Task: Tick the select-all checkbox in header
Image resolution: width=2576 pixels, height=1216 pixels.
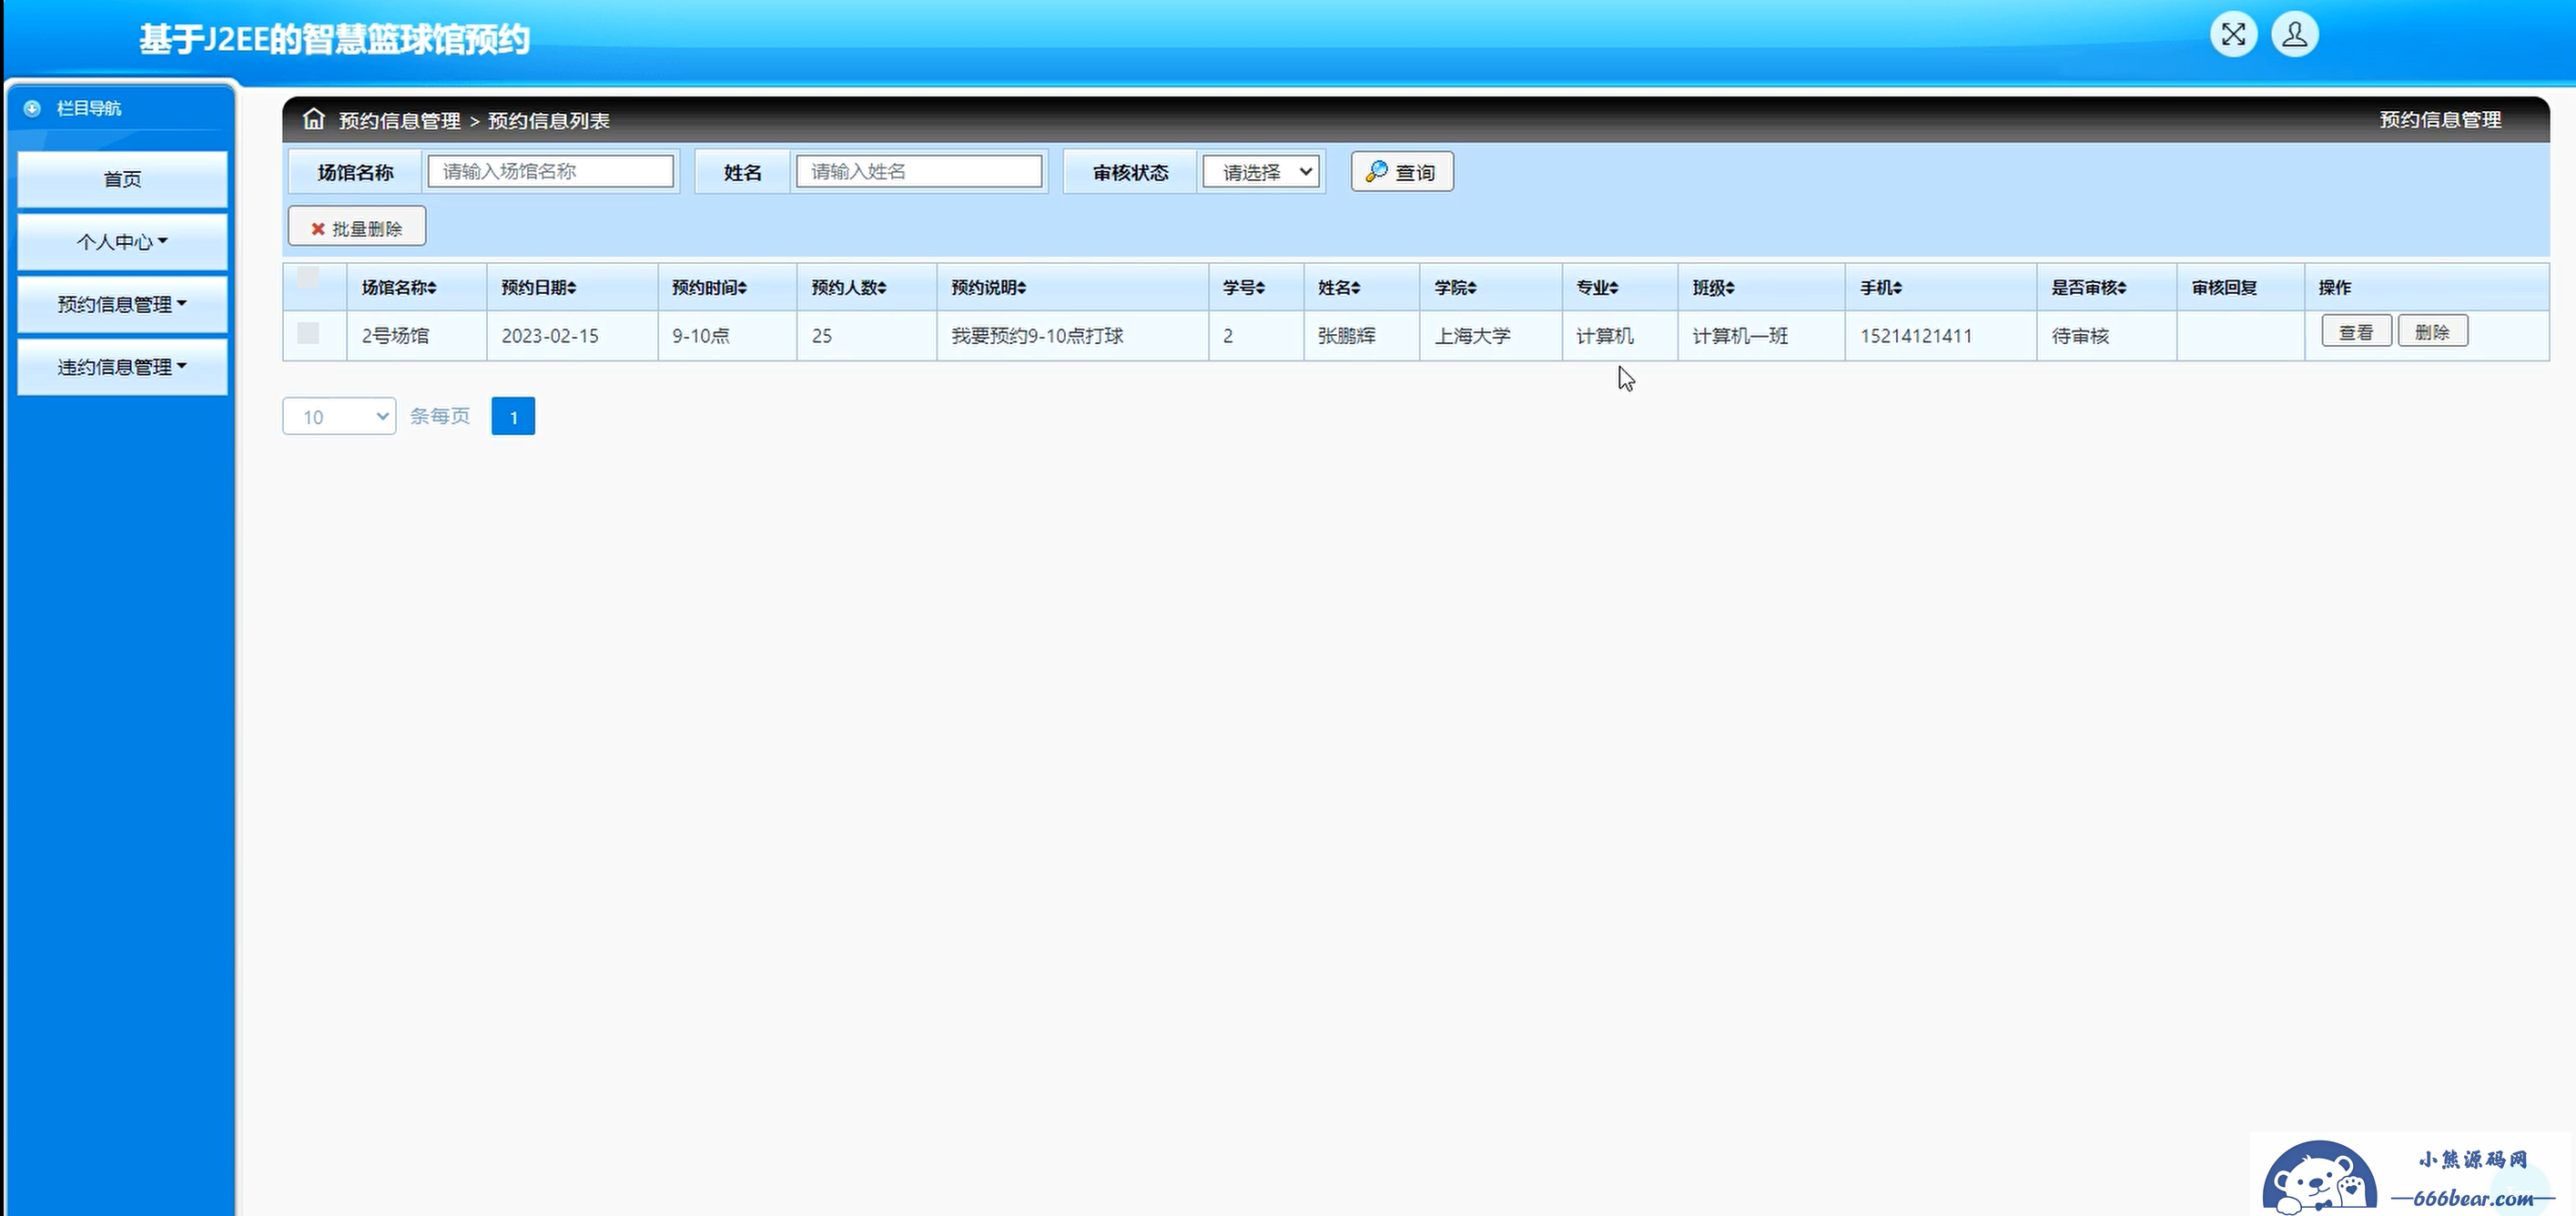Action: tap(308, 277)
